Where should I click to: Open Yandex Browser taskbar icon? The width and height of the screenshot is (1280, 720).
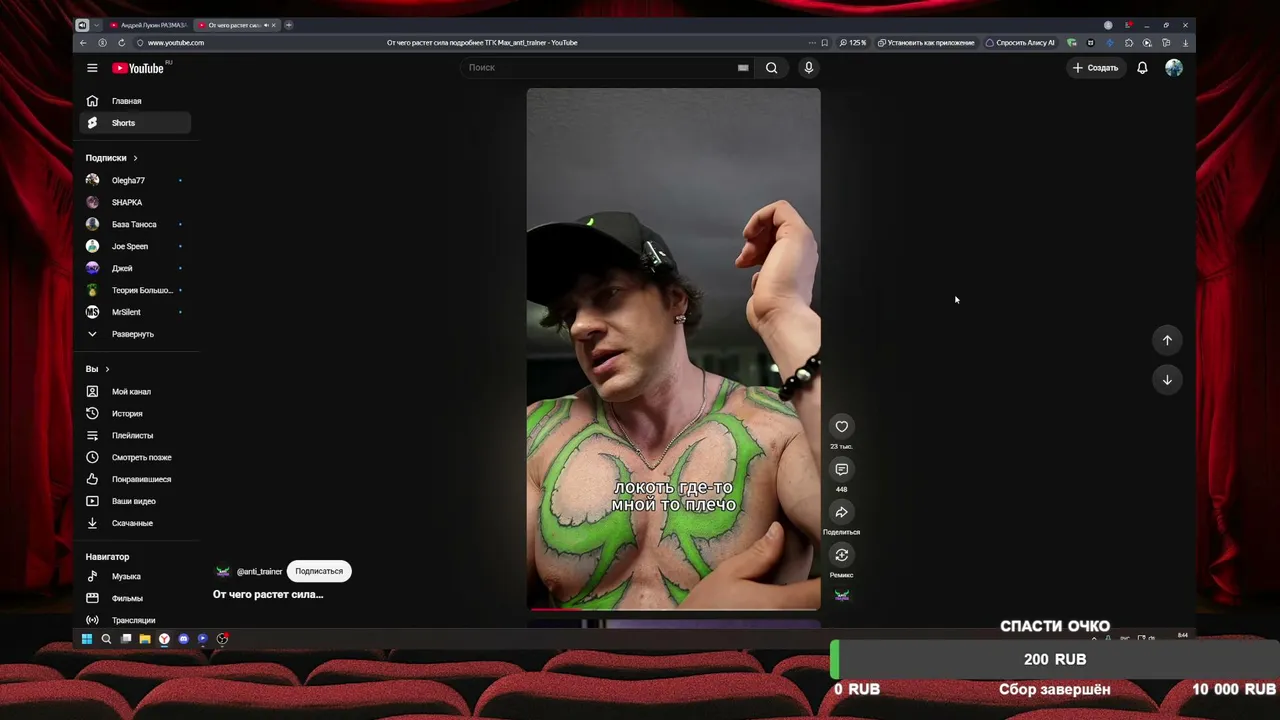pyautogui.click(x=164, y=639)
